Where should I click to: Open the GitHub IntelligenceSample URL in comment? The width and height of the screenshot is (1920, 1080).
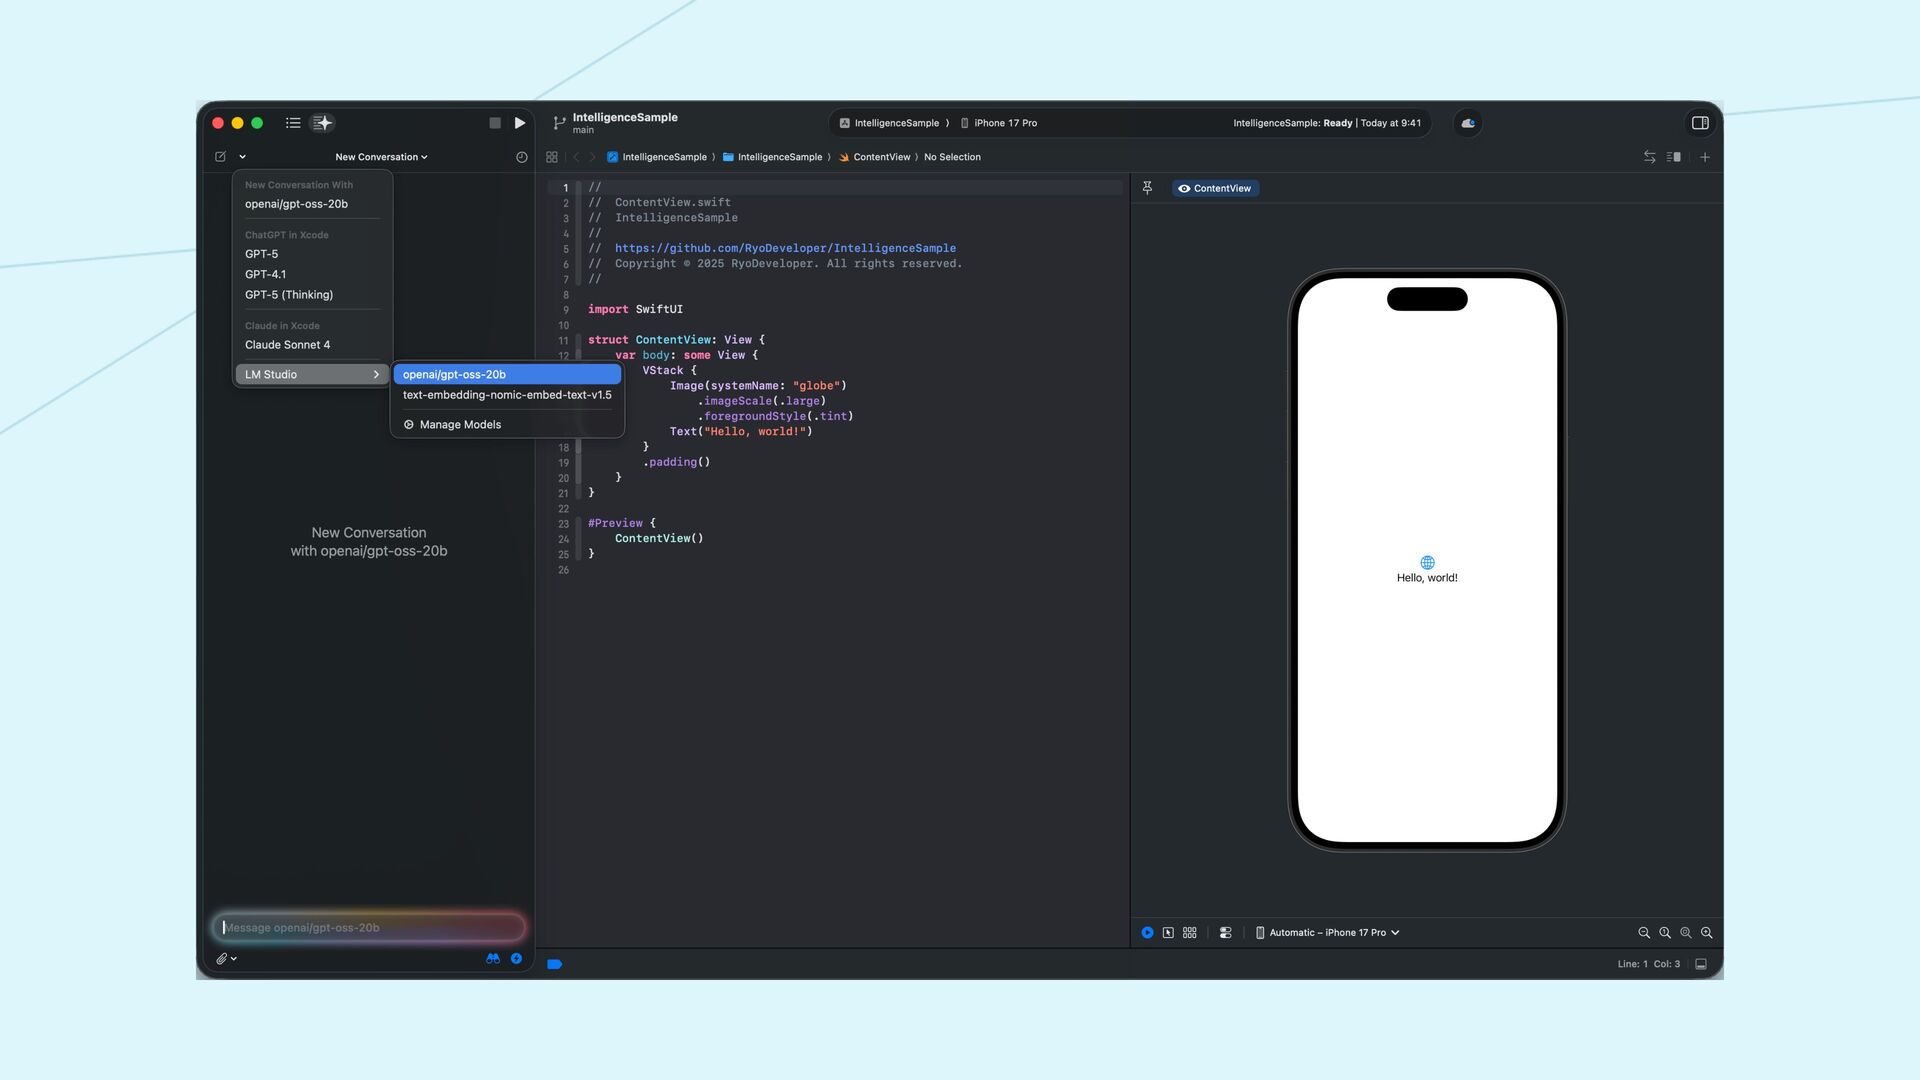[784, 248]
